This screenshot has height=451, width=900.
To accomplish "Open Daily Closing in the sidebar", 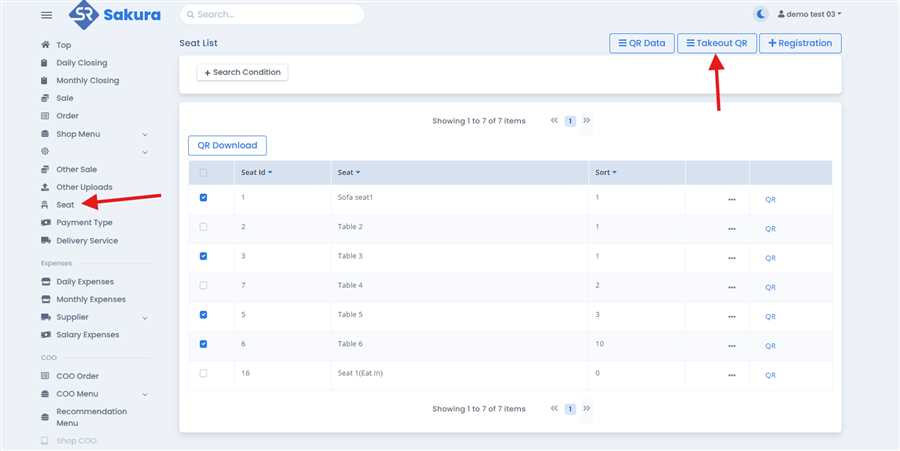I will [81, 63].
